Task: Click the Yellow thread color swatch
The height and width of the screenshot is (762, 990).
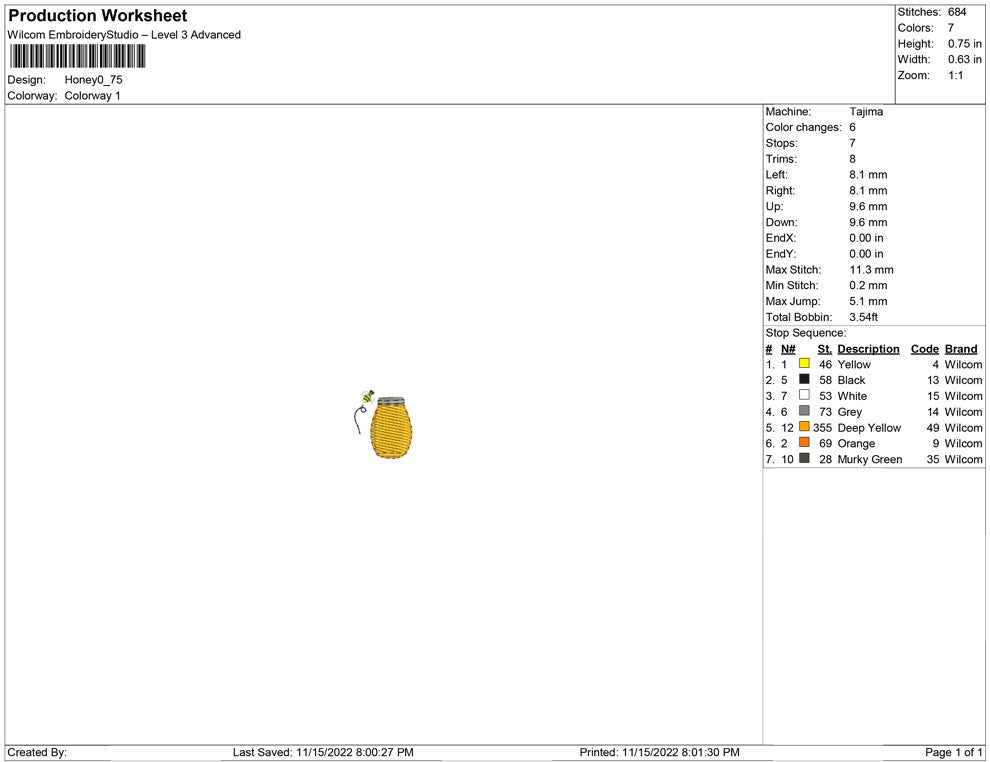Action: coord(804,363)
